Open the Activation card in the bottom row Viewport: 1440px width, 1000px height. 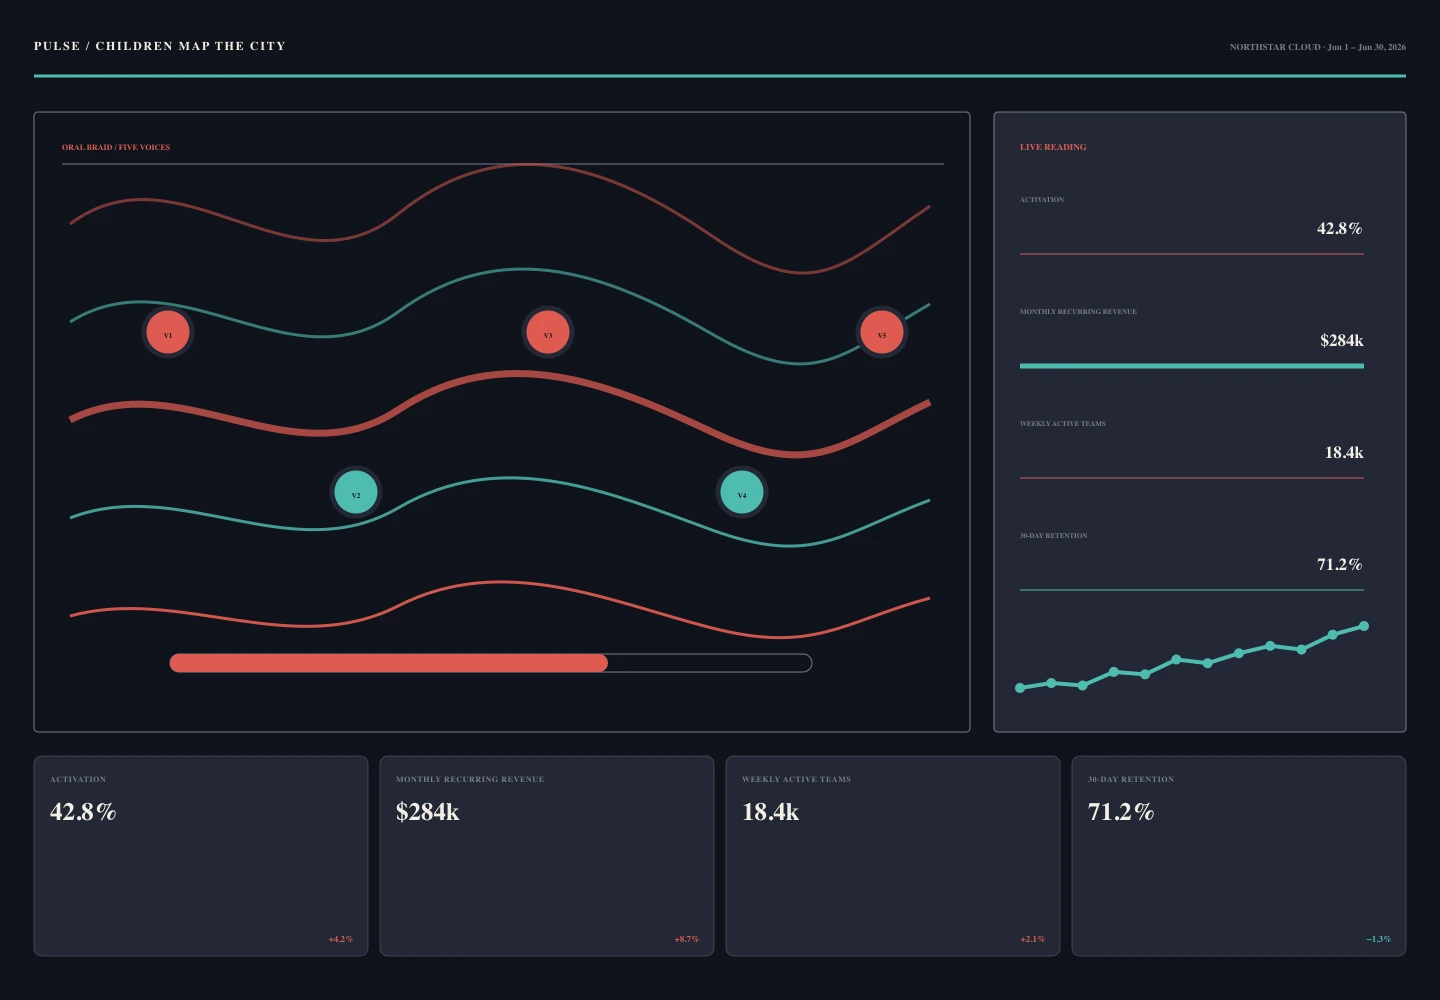pyautogui.click(x=201, y=856)
